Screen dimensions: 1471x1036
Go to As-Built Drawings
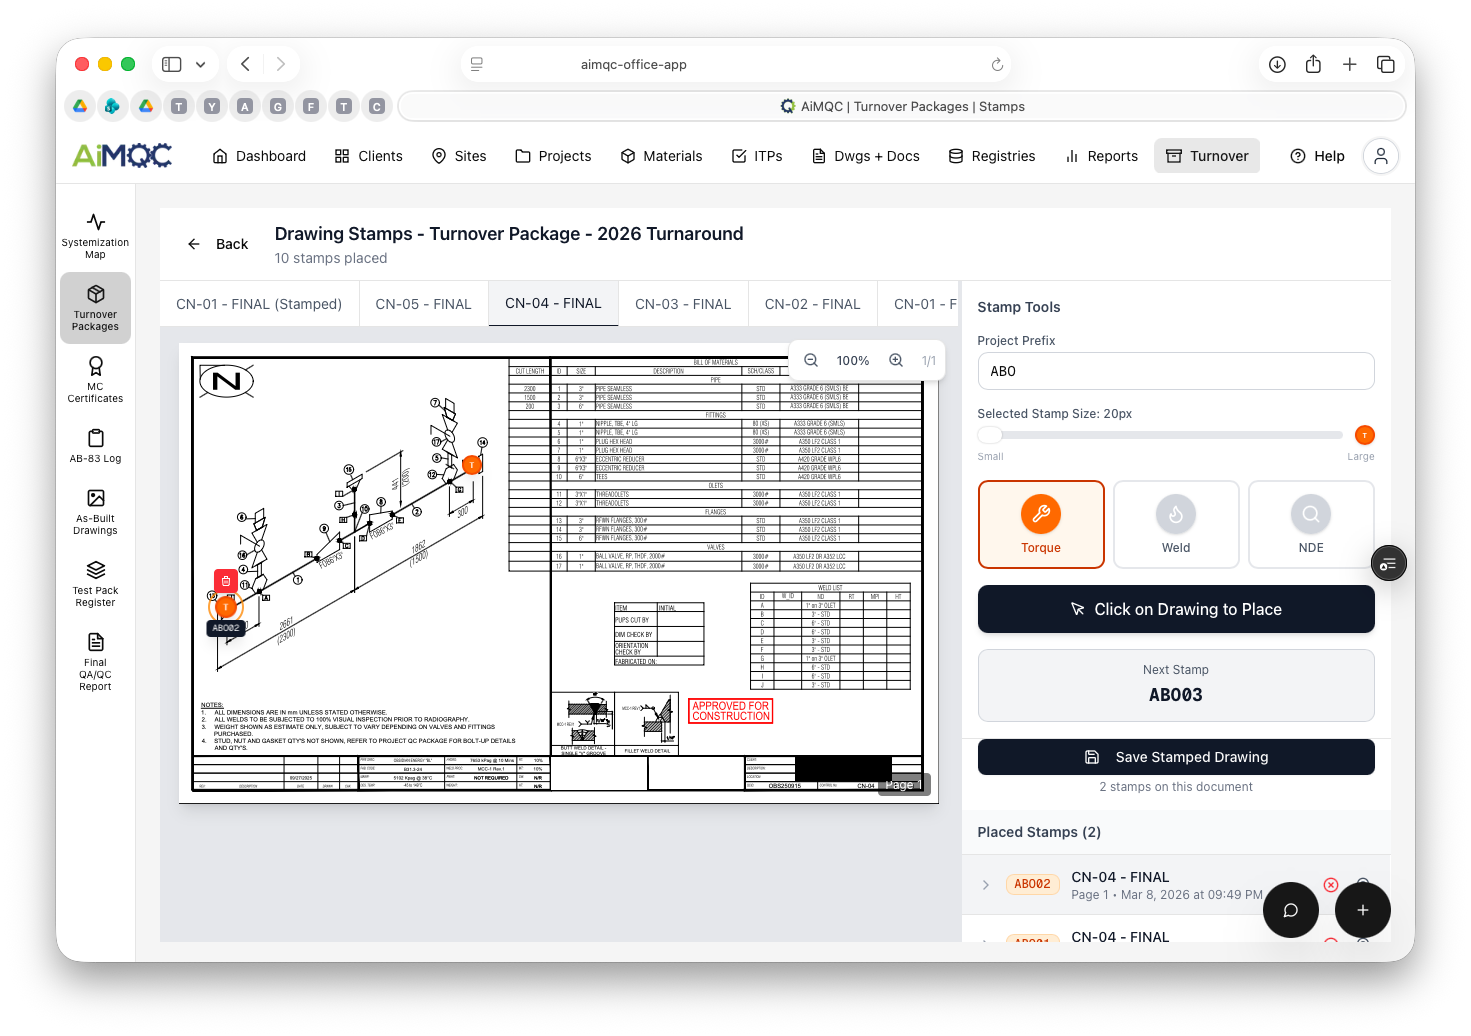95,512
